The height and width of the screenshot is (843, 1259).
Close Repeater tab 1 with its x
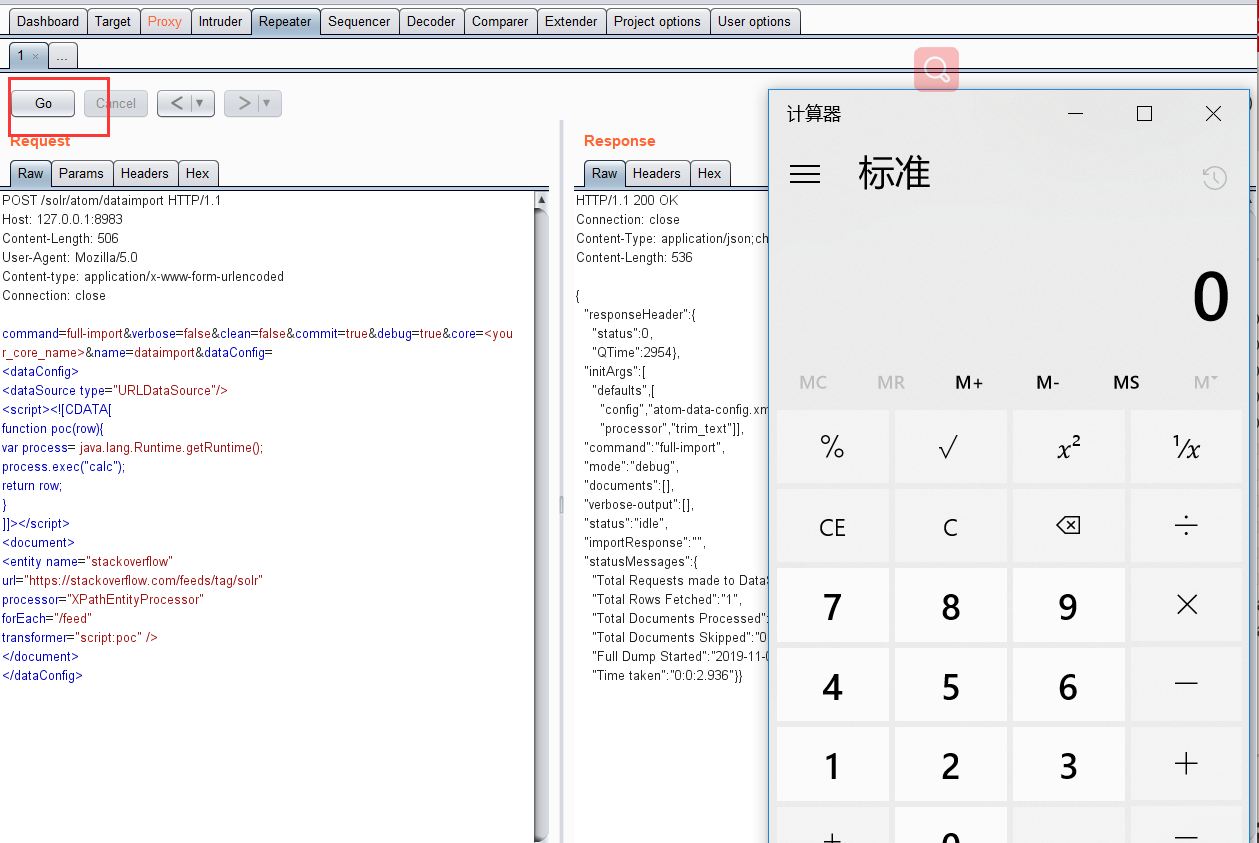(35, 57)
